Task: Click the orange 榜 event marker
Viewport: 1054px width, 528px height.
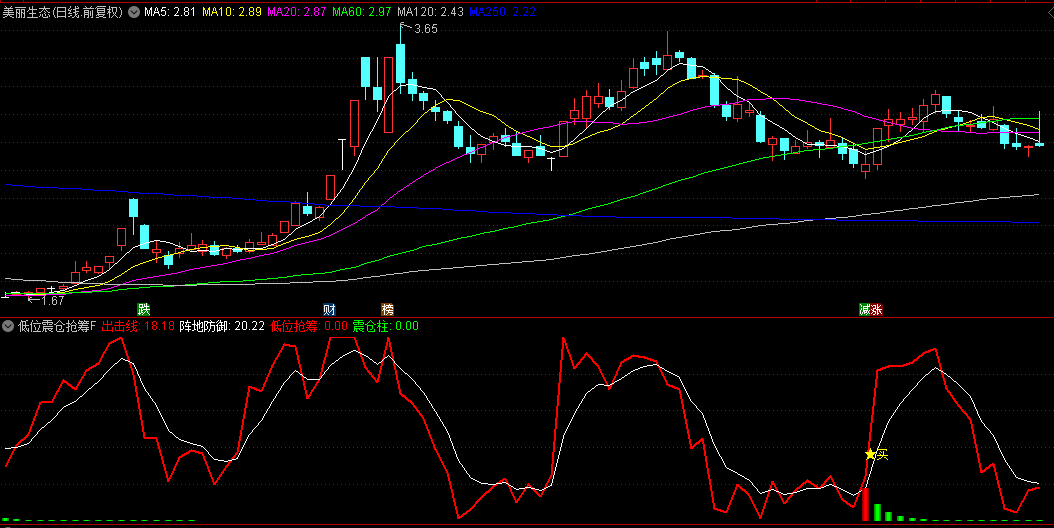Action: point(387,309)
